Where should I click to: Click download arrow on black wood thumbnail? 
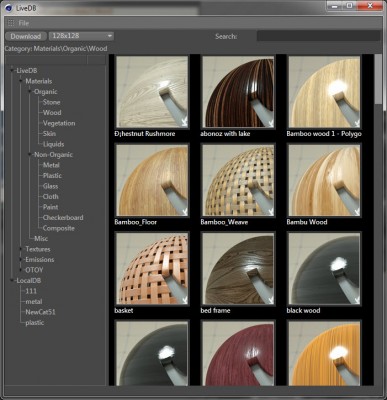[356, 300]
